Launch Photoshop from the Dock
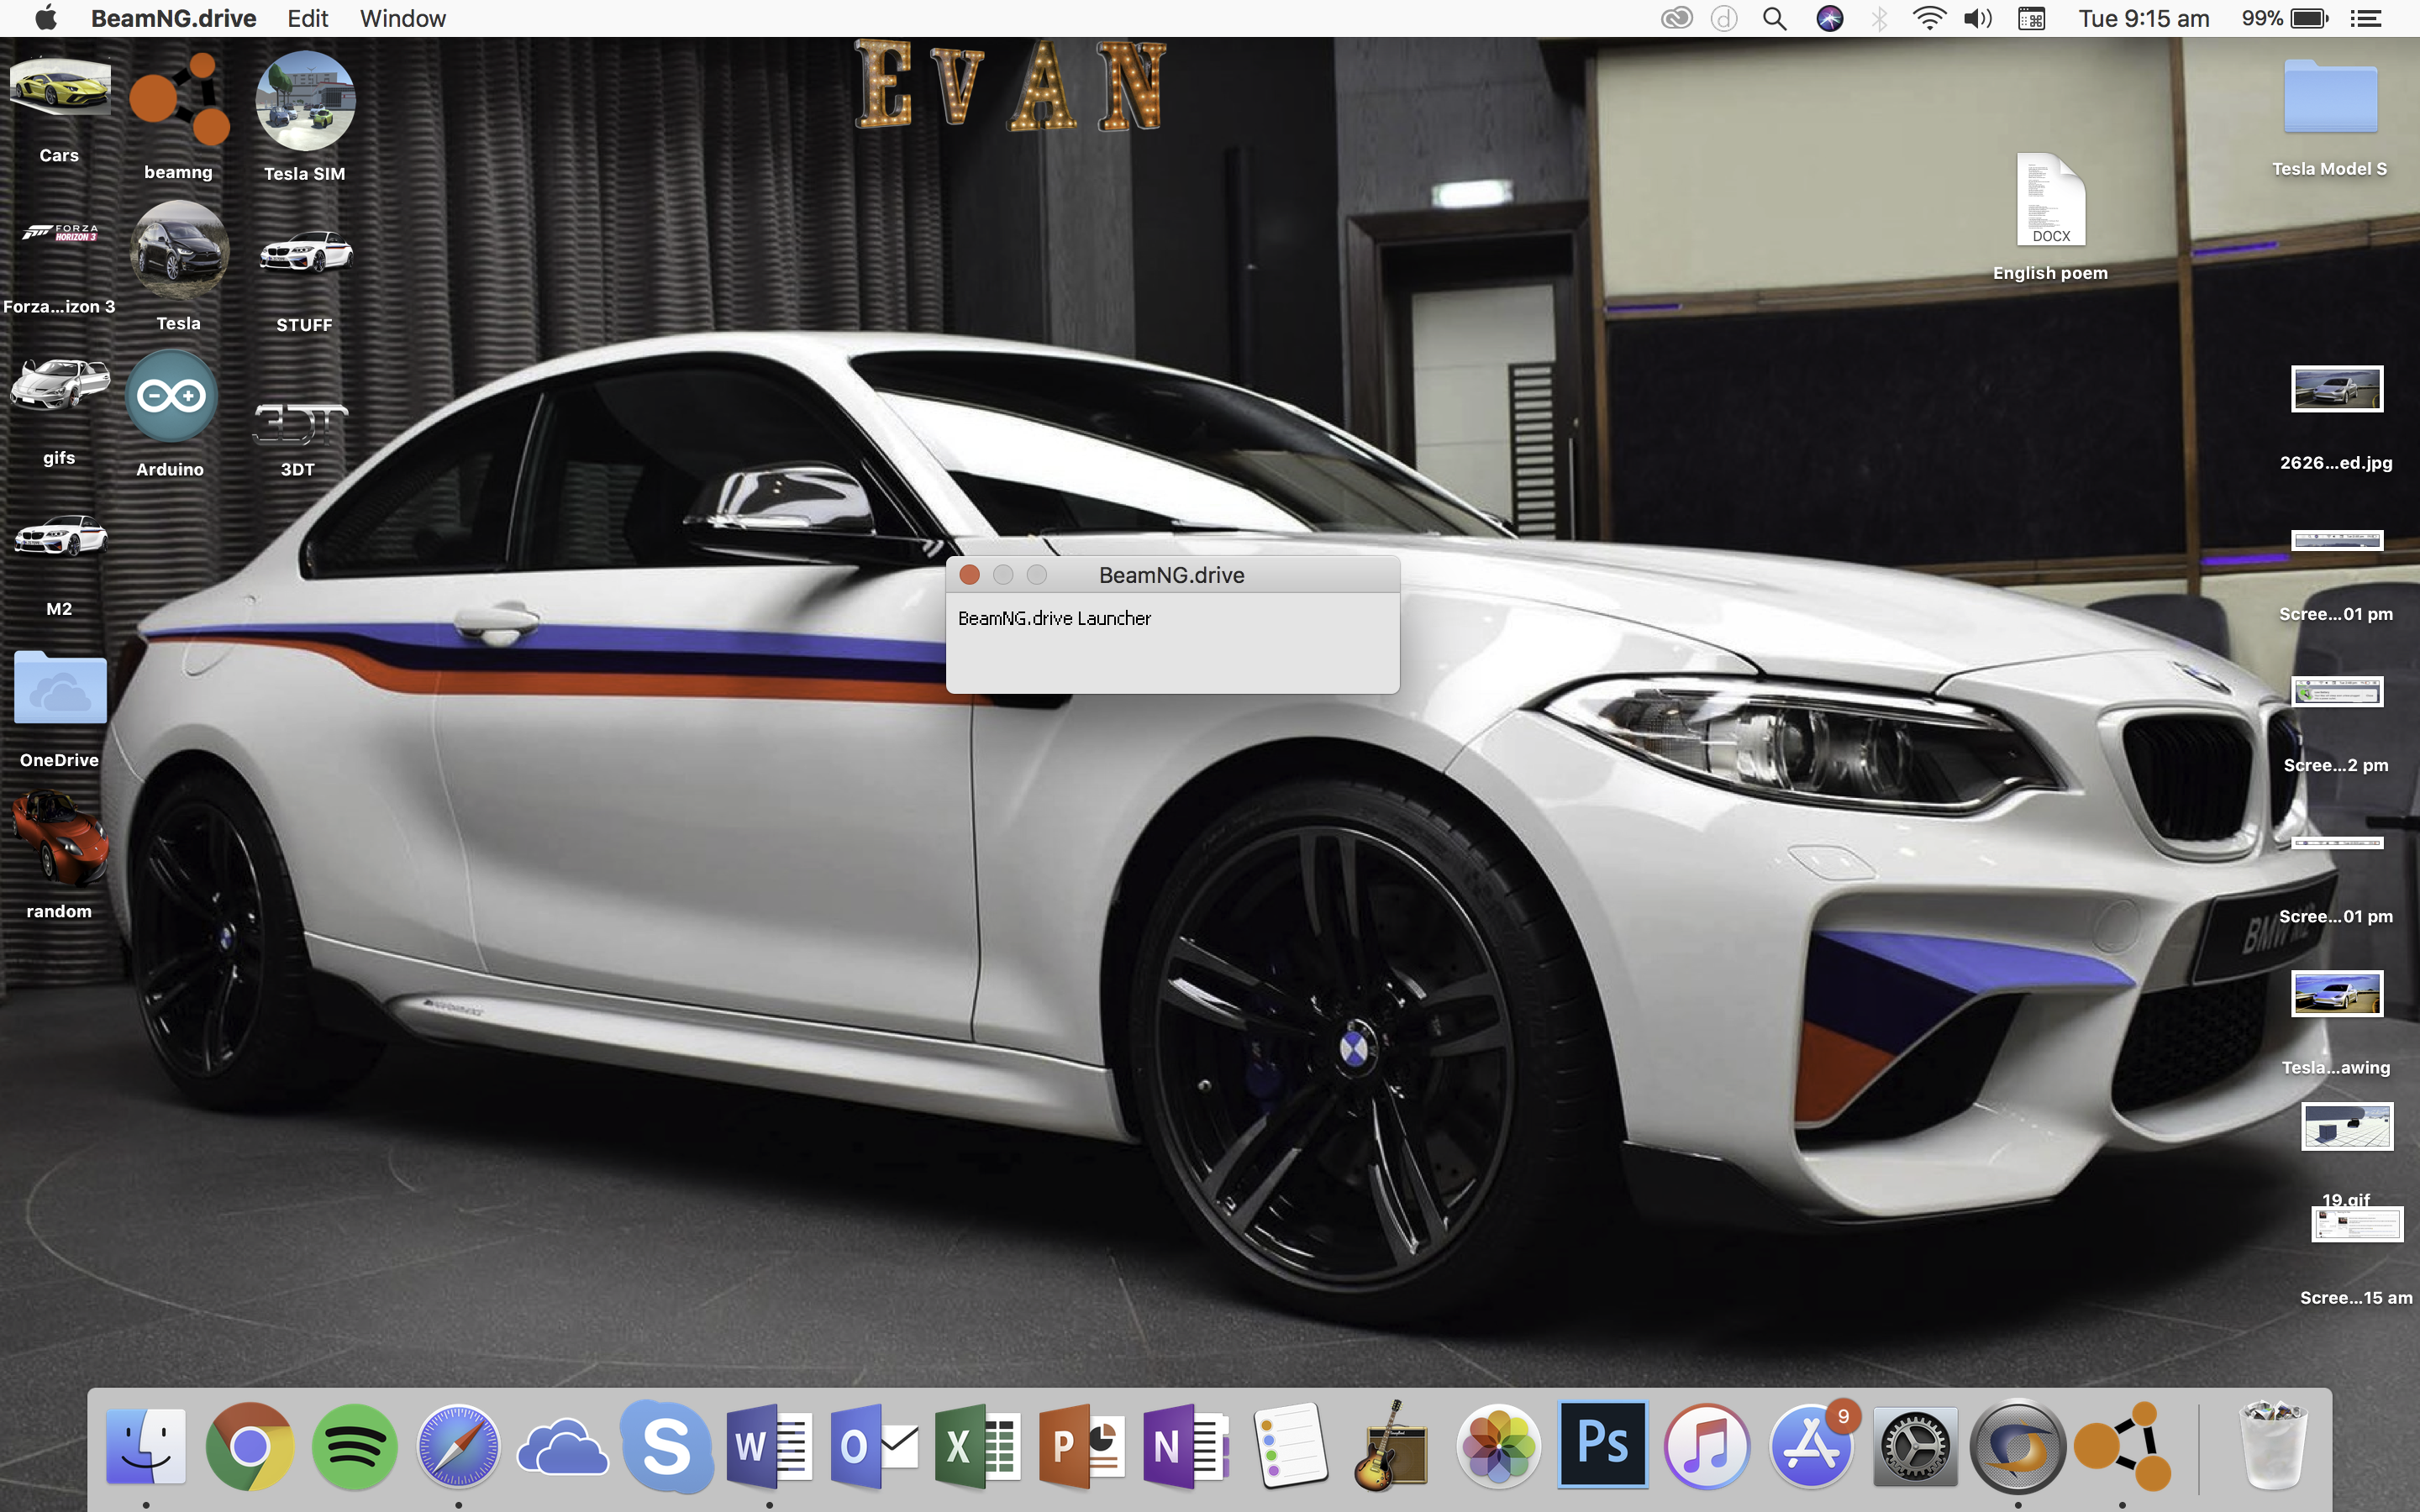Viewport: 2420px width, 1512px height. coord(1602,1444)
